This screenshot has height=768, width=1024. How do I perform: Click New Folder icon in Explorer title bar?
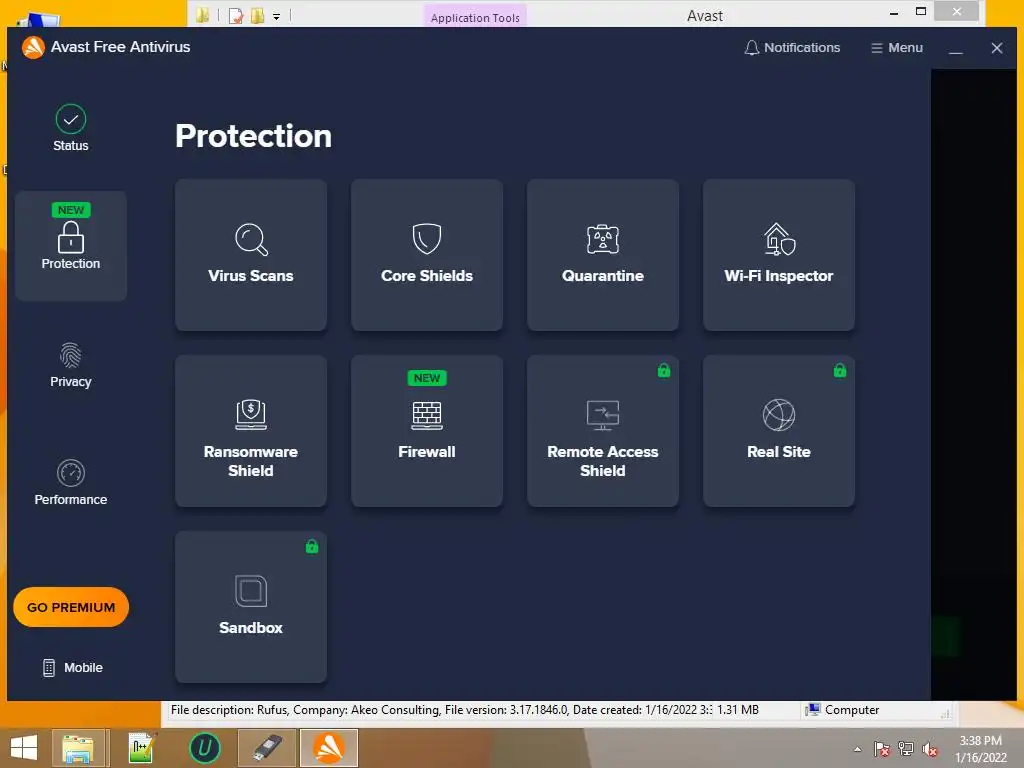pos(257,16)
